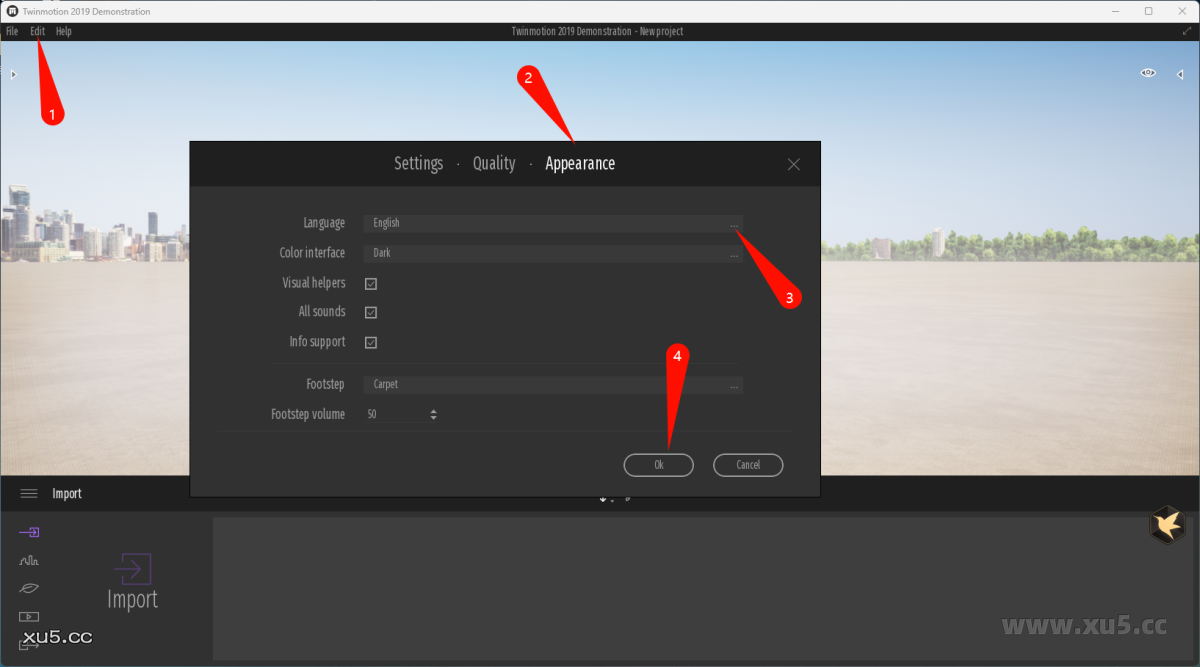Confirm settings with the Ok button

(658, 464)
